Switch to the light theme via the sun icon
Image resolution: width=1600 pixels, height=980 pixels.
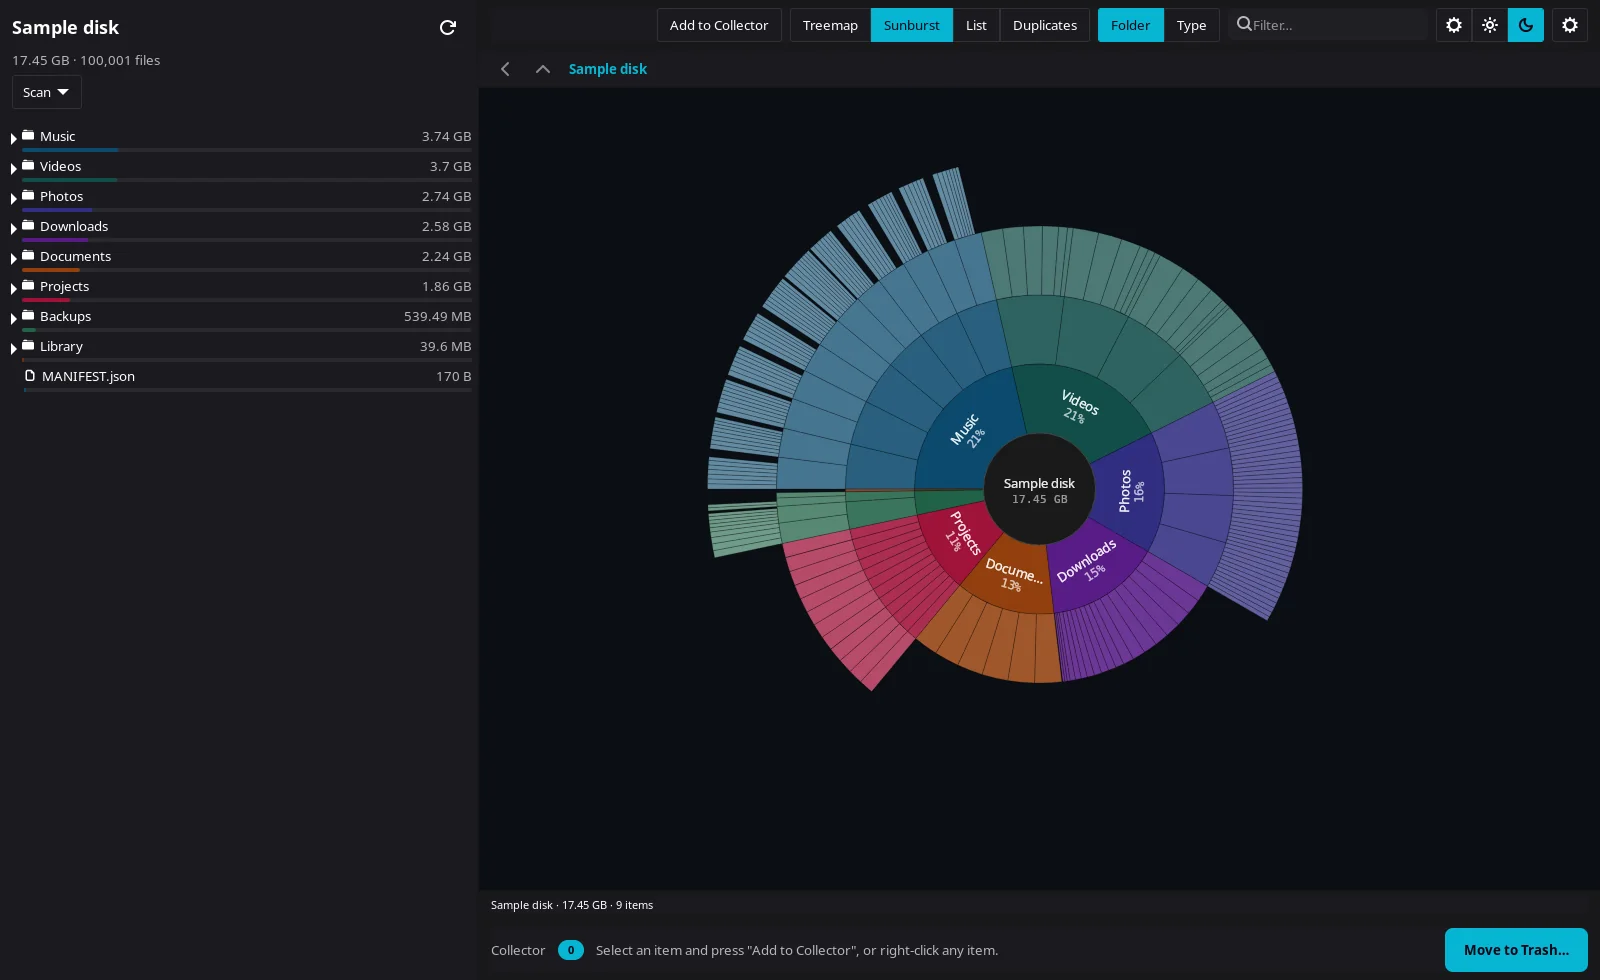pos(1490,25)
